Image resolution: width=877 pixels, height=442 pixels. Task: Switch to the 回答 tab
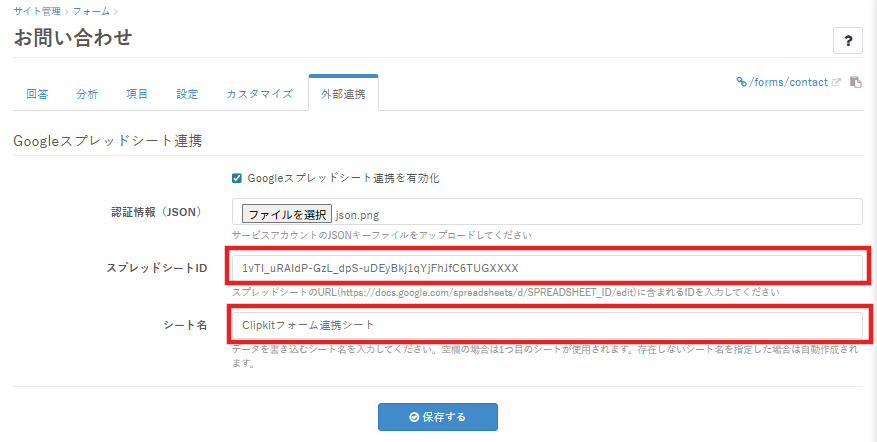37,94
